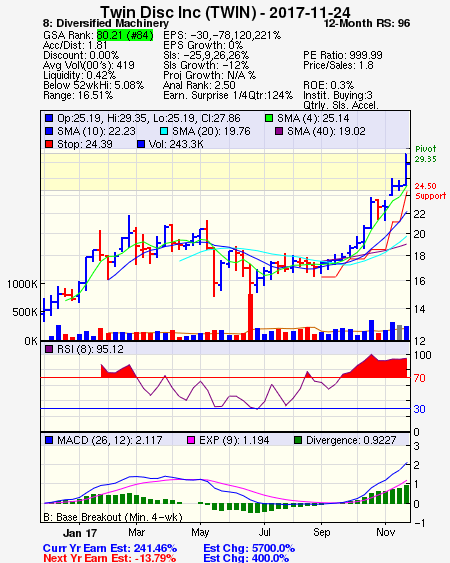
Task: Click the purple SMA (40) legend swatch
Action: (x=279, y=131)
